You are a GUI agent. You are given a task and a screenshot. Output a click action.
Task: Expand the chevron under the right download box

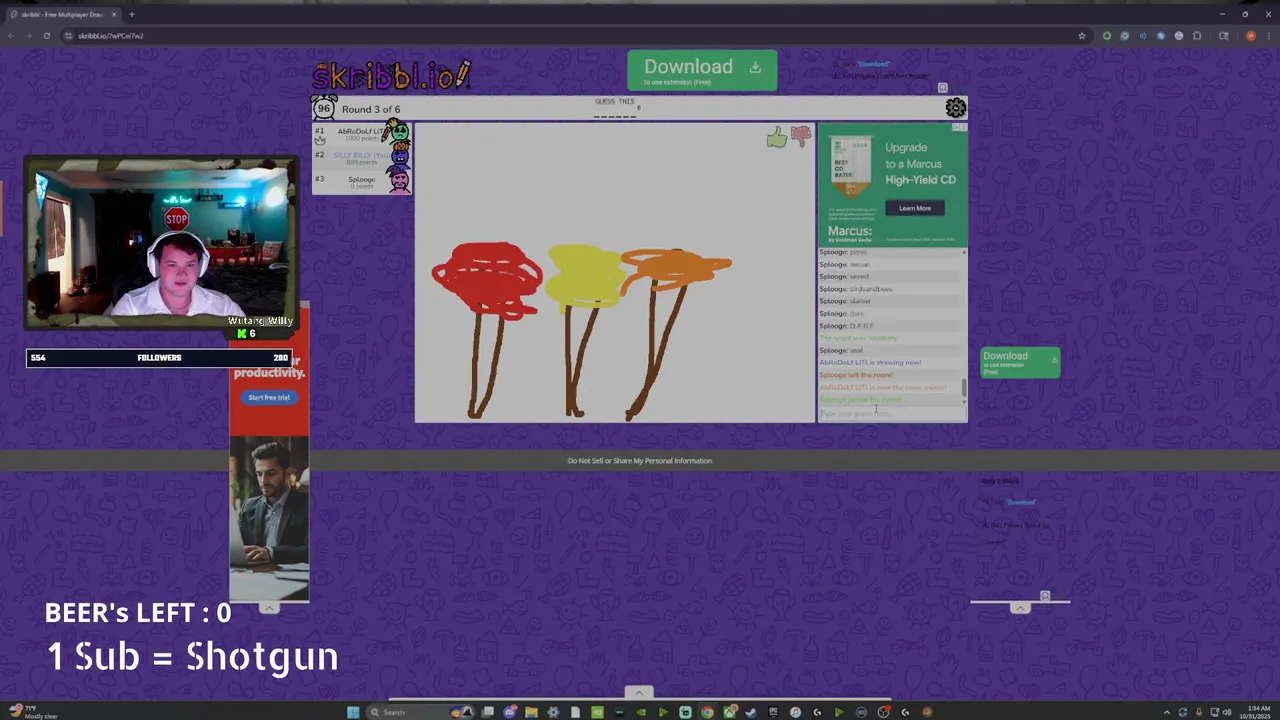[1020, 608]
